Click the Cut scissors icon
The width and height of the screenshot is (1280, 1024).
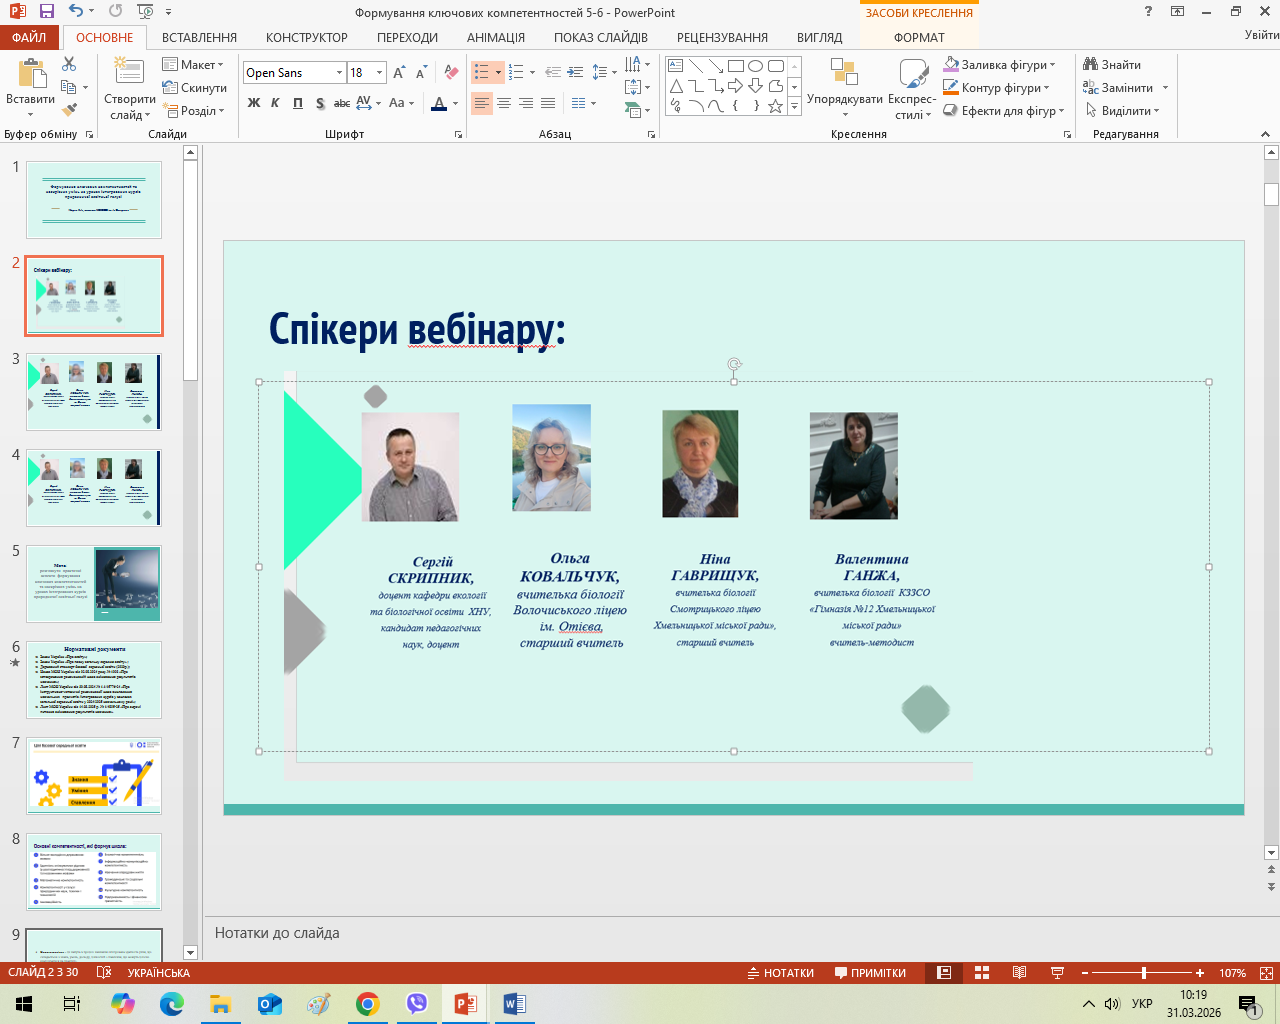click(x=69, y=64)
